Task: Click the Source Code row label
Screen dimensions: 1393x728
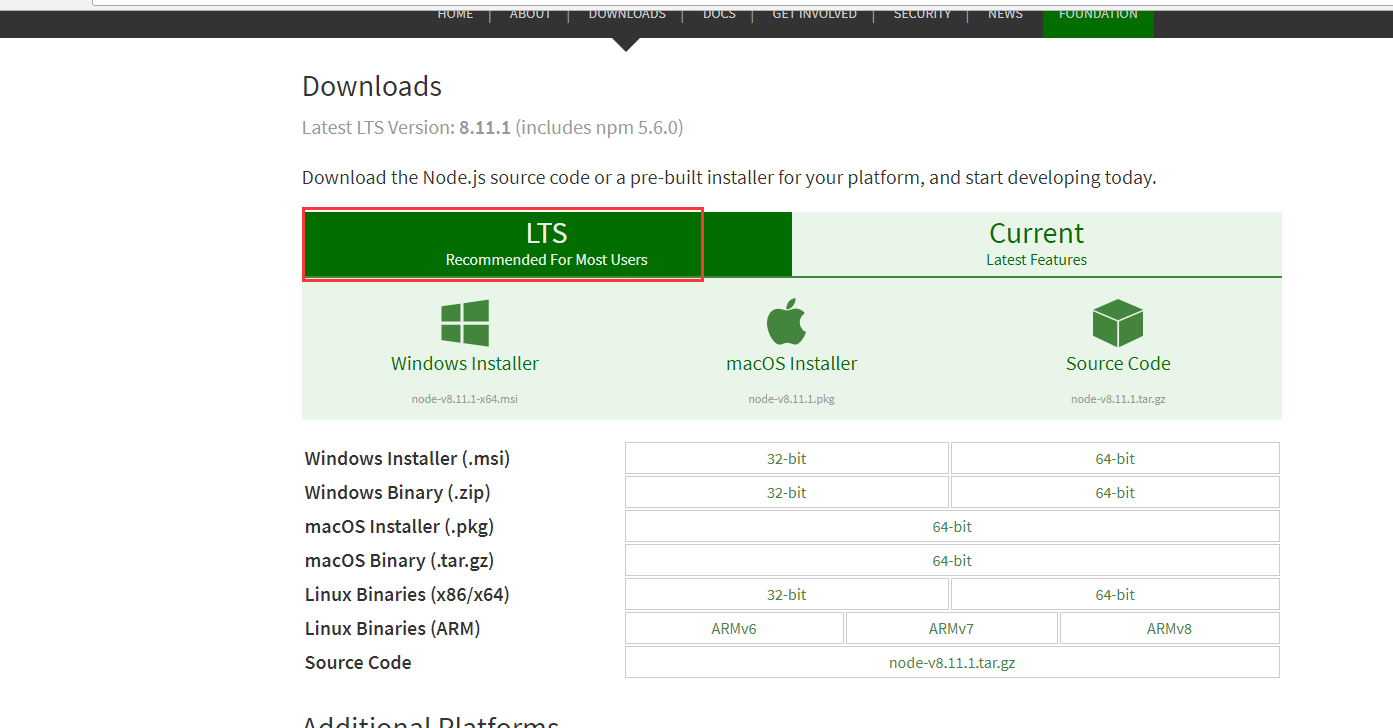Action: point(358,662)
